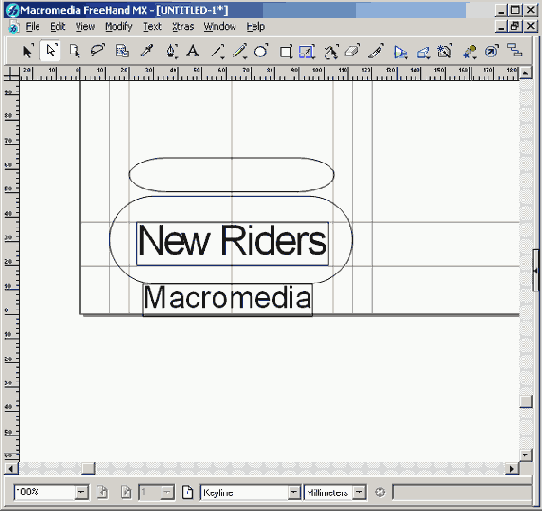The width and height of the screenshot is (542, 511).
Task: Select the Pointer tool
Action: click(28, 51)
